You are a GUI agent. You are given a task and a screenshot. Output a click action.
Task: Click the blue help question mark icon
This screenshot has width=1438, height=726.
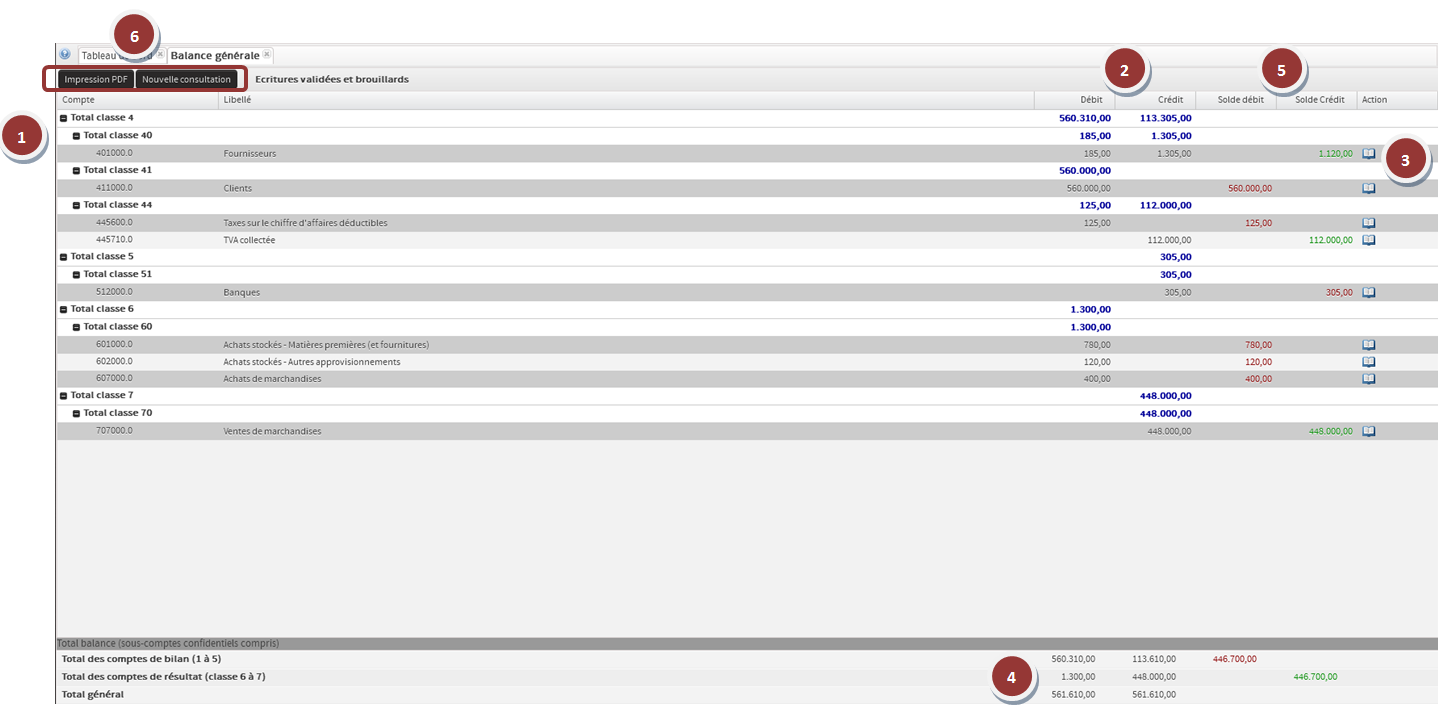[x=64, y=55]
